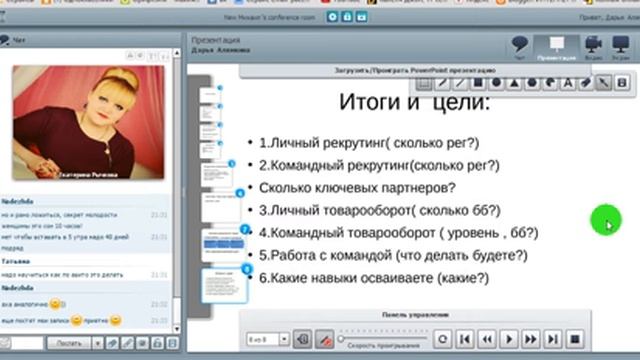Click the line '5.Работа с командой (что делать будете?)'

click(393, 256)
